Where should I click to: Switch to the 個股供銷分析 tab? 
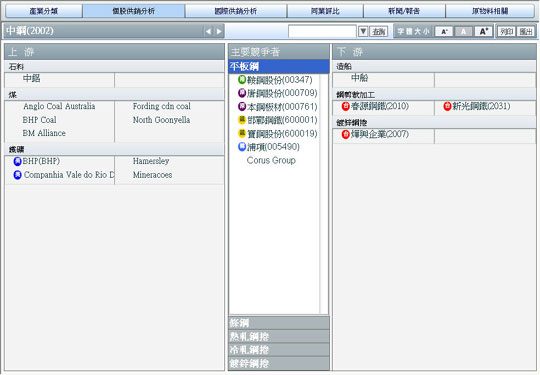(x=134, y=11)
